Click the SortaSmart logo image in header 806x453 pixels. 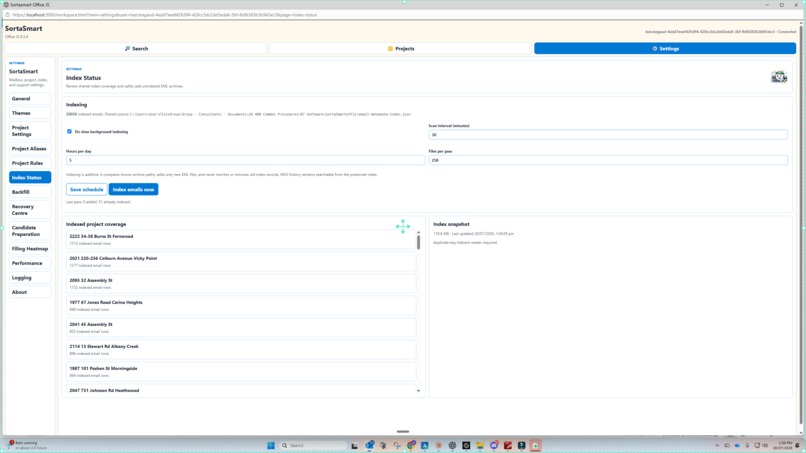[x=779, y=77]
